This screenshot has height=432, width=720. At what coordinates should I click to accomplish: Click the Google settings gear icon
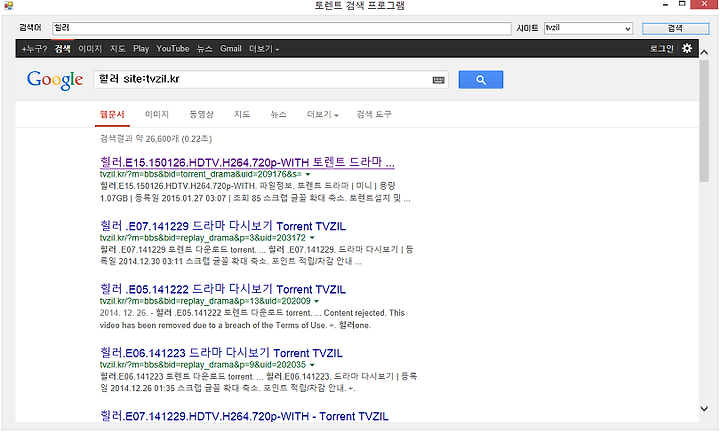coord(686,48)
